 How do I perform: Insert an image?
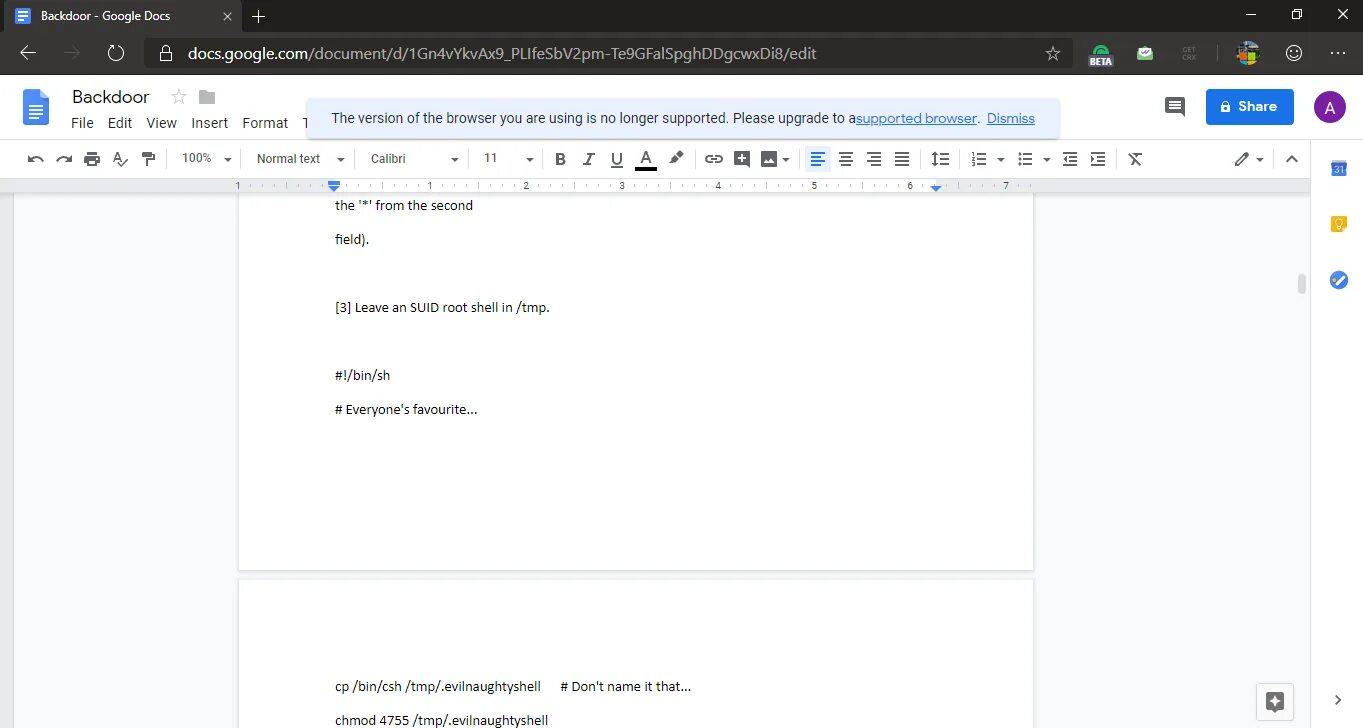point(769,159)
